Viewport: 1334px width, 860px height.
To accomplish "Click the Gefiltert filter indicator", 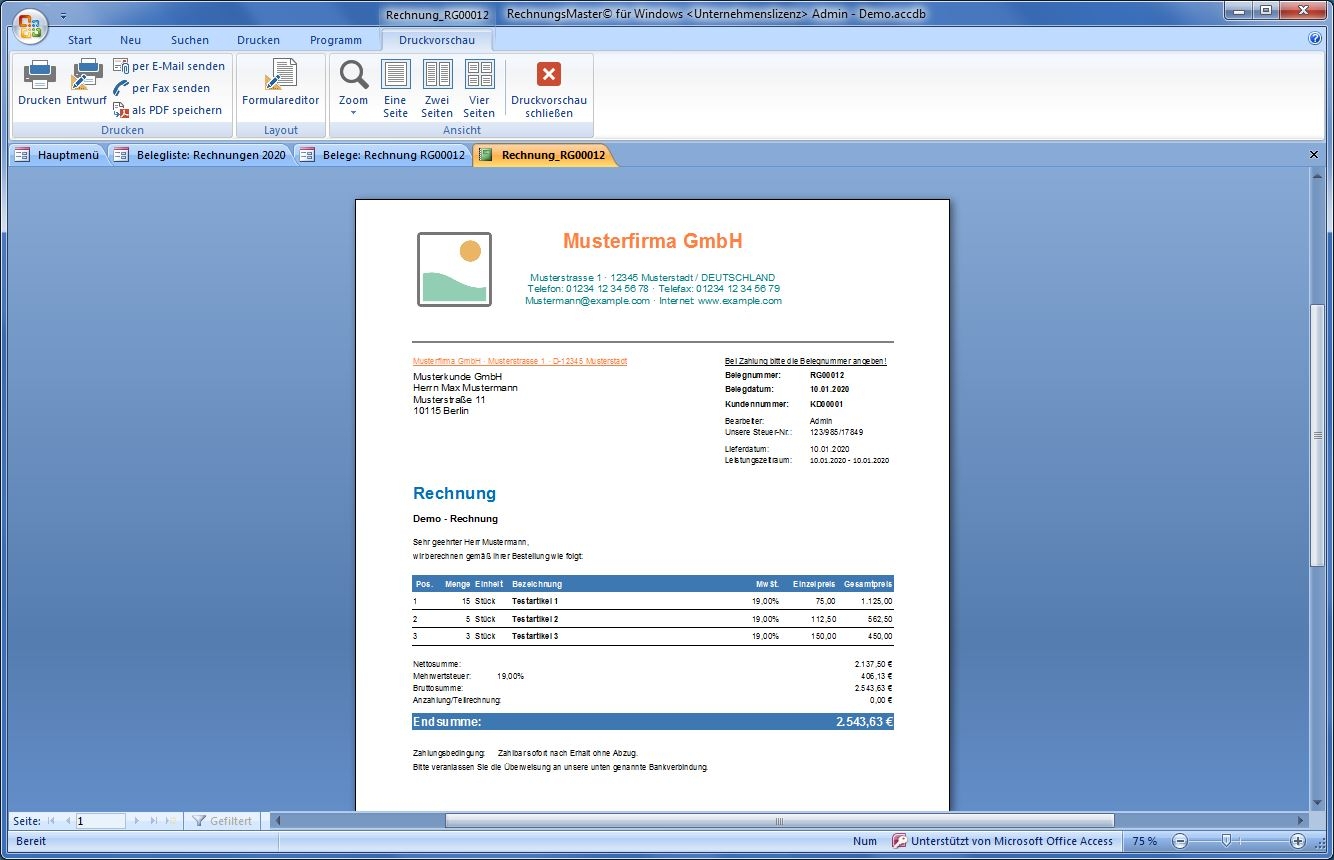I will pos(222,821).
